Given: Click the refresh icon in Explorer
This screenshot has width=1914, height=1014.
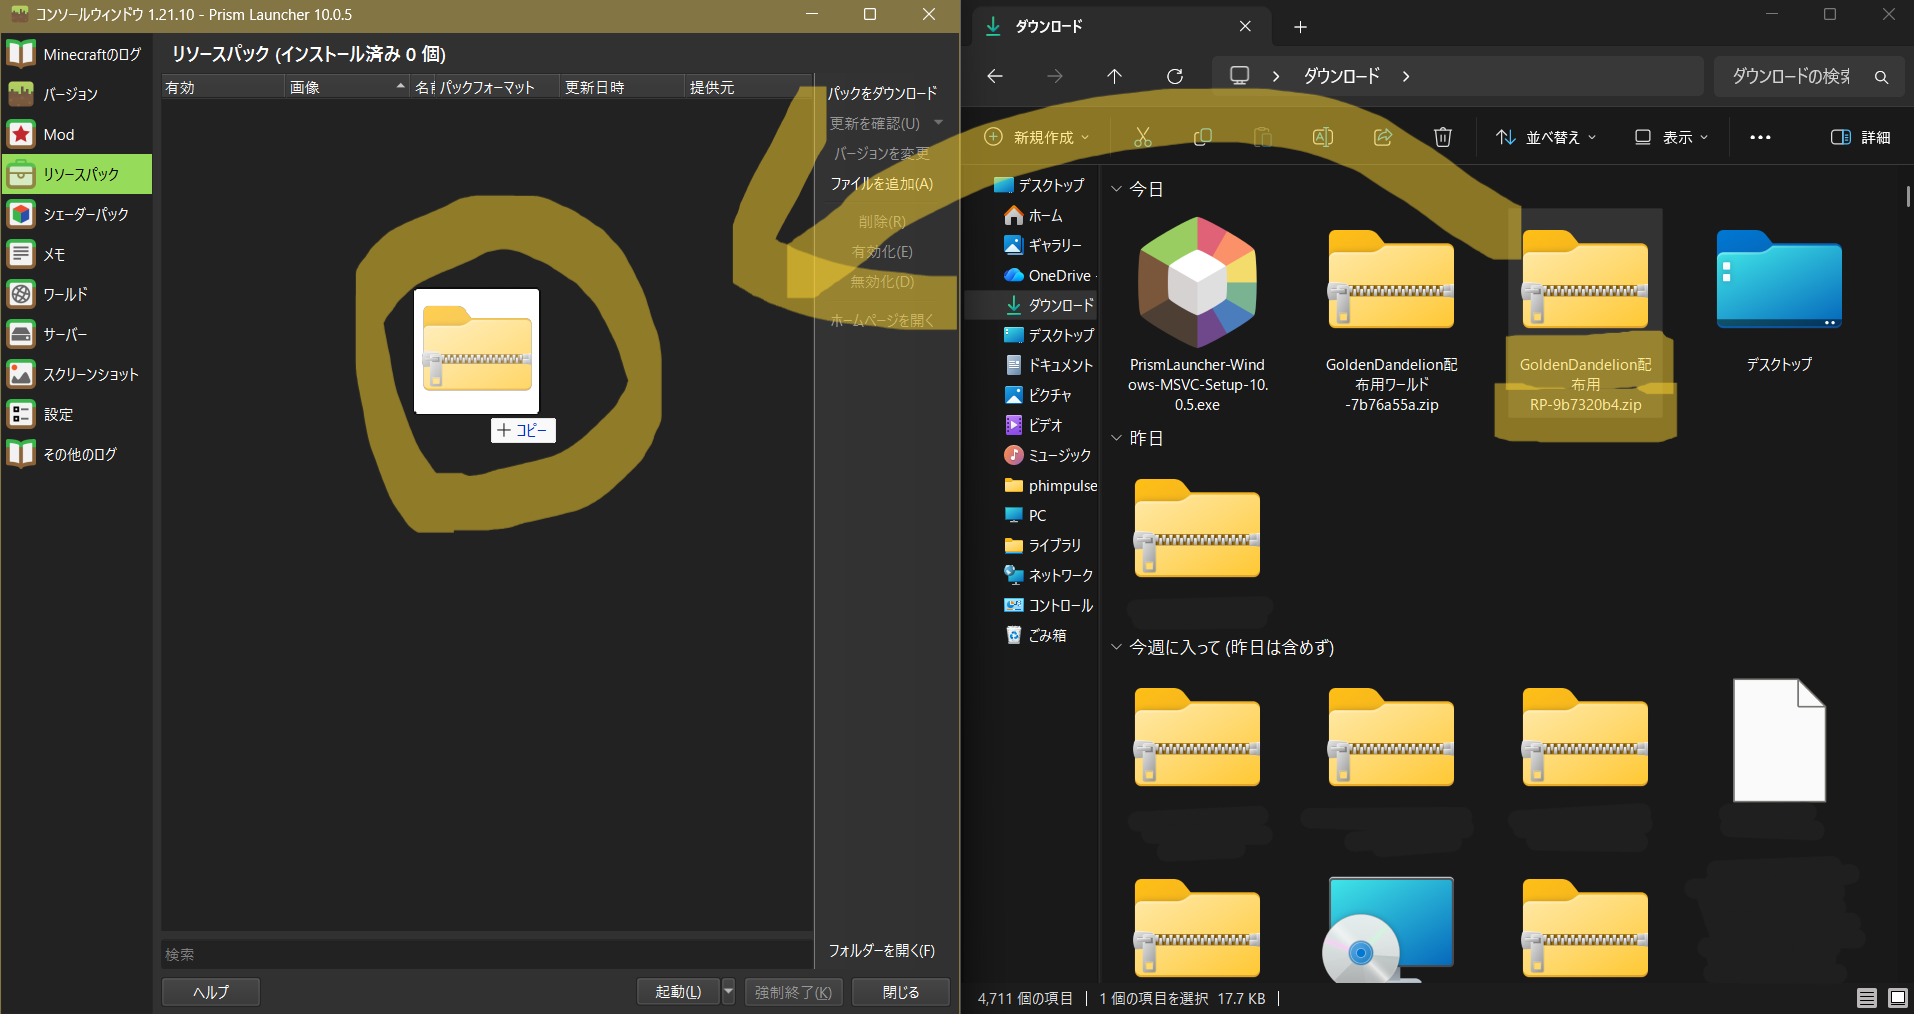Looking at the screenshot, I should 1175,76.
